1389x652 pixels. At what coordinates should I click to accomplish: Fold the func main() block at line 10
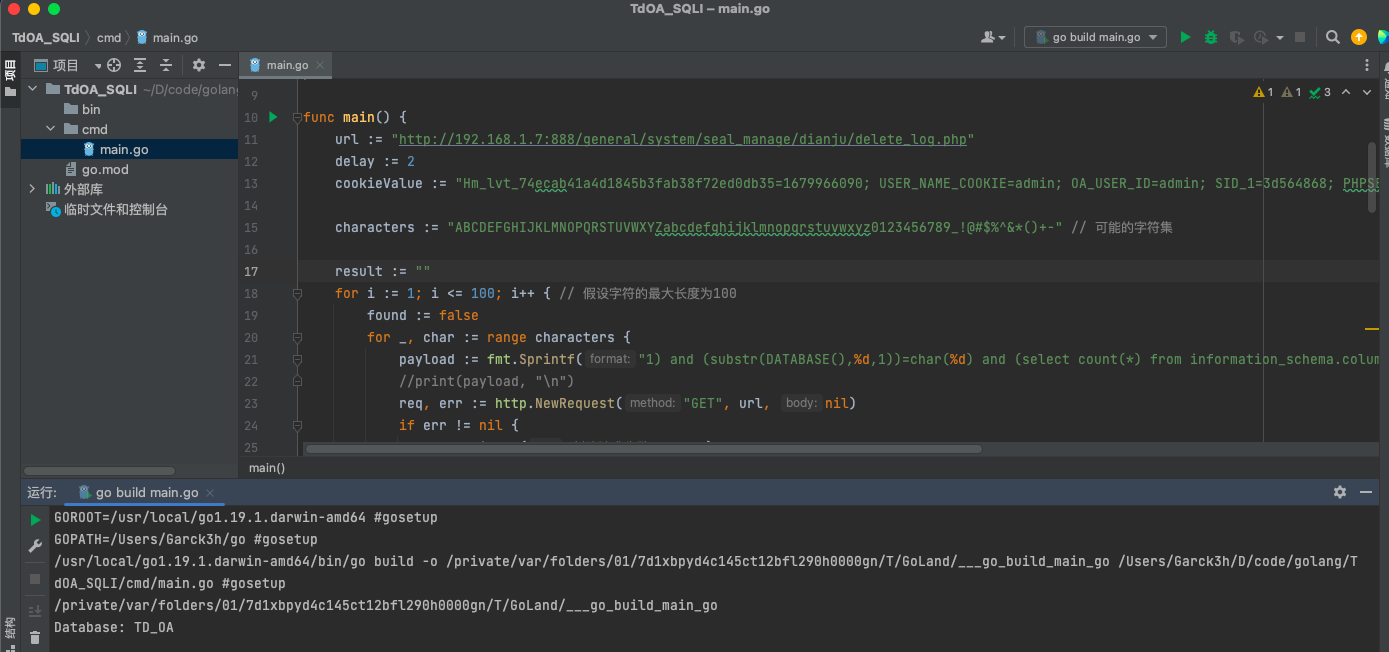pos(297,117)
